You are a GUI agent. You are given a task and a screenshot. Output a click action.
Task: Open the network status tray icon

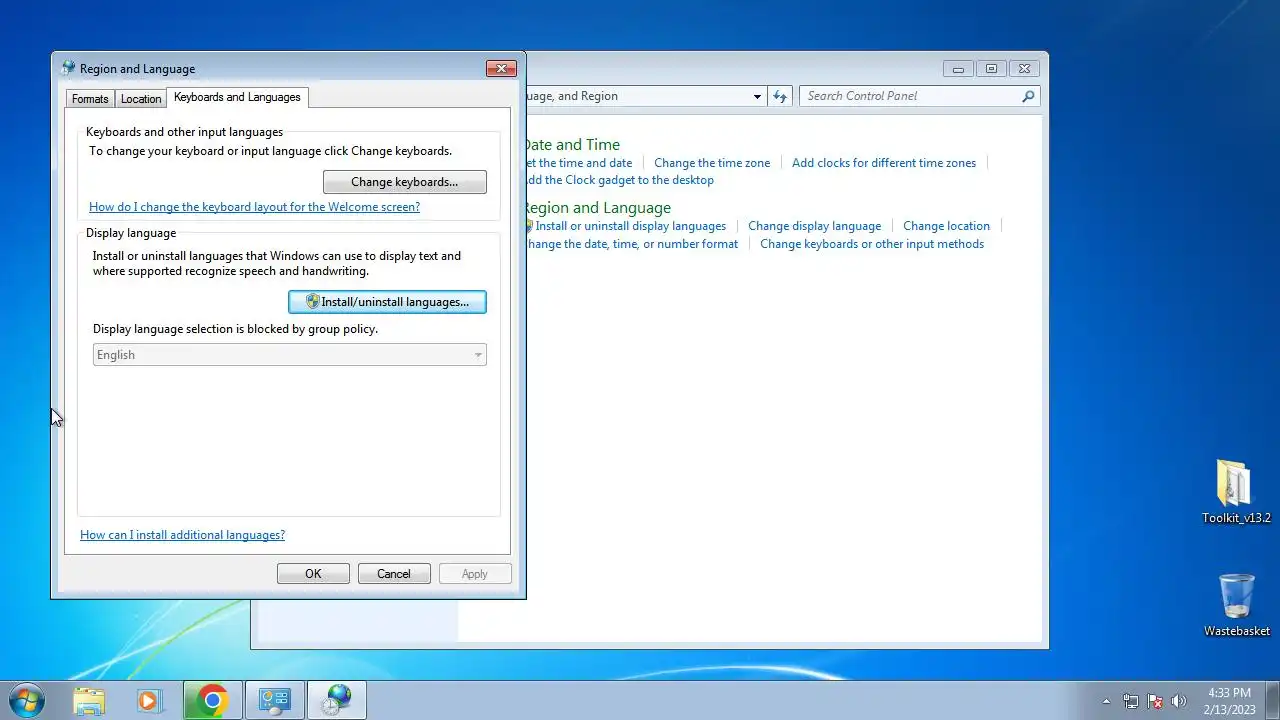[x=1131, y=701]
